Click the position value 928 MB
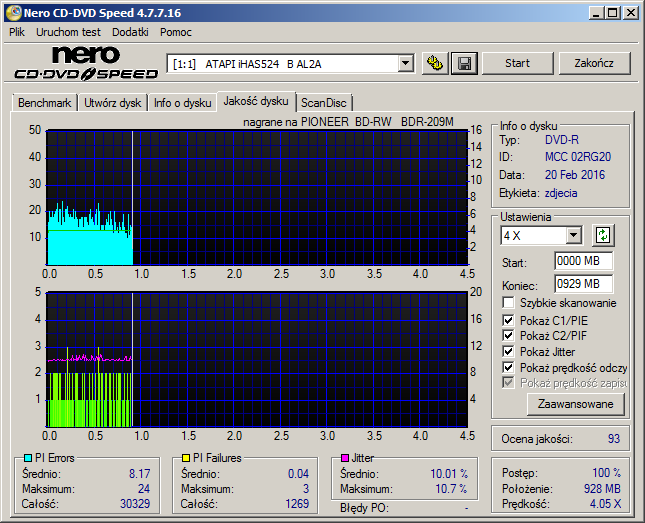645x523 pixels. 602,489
